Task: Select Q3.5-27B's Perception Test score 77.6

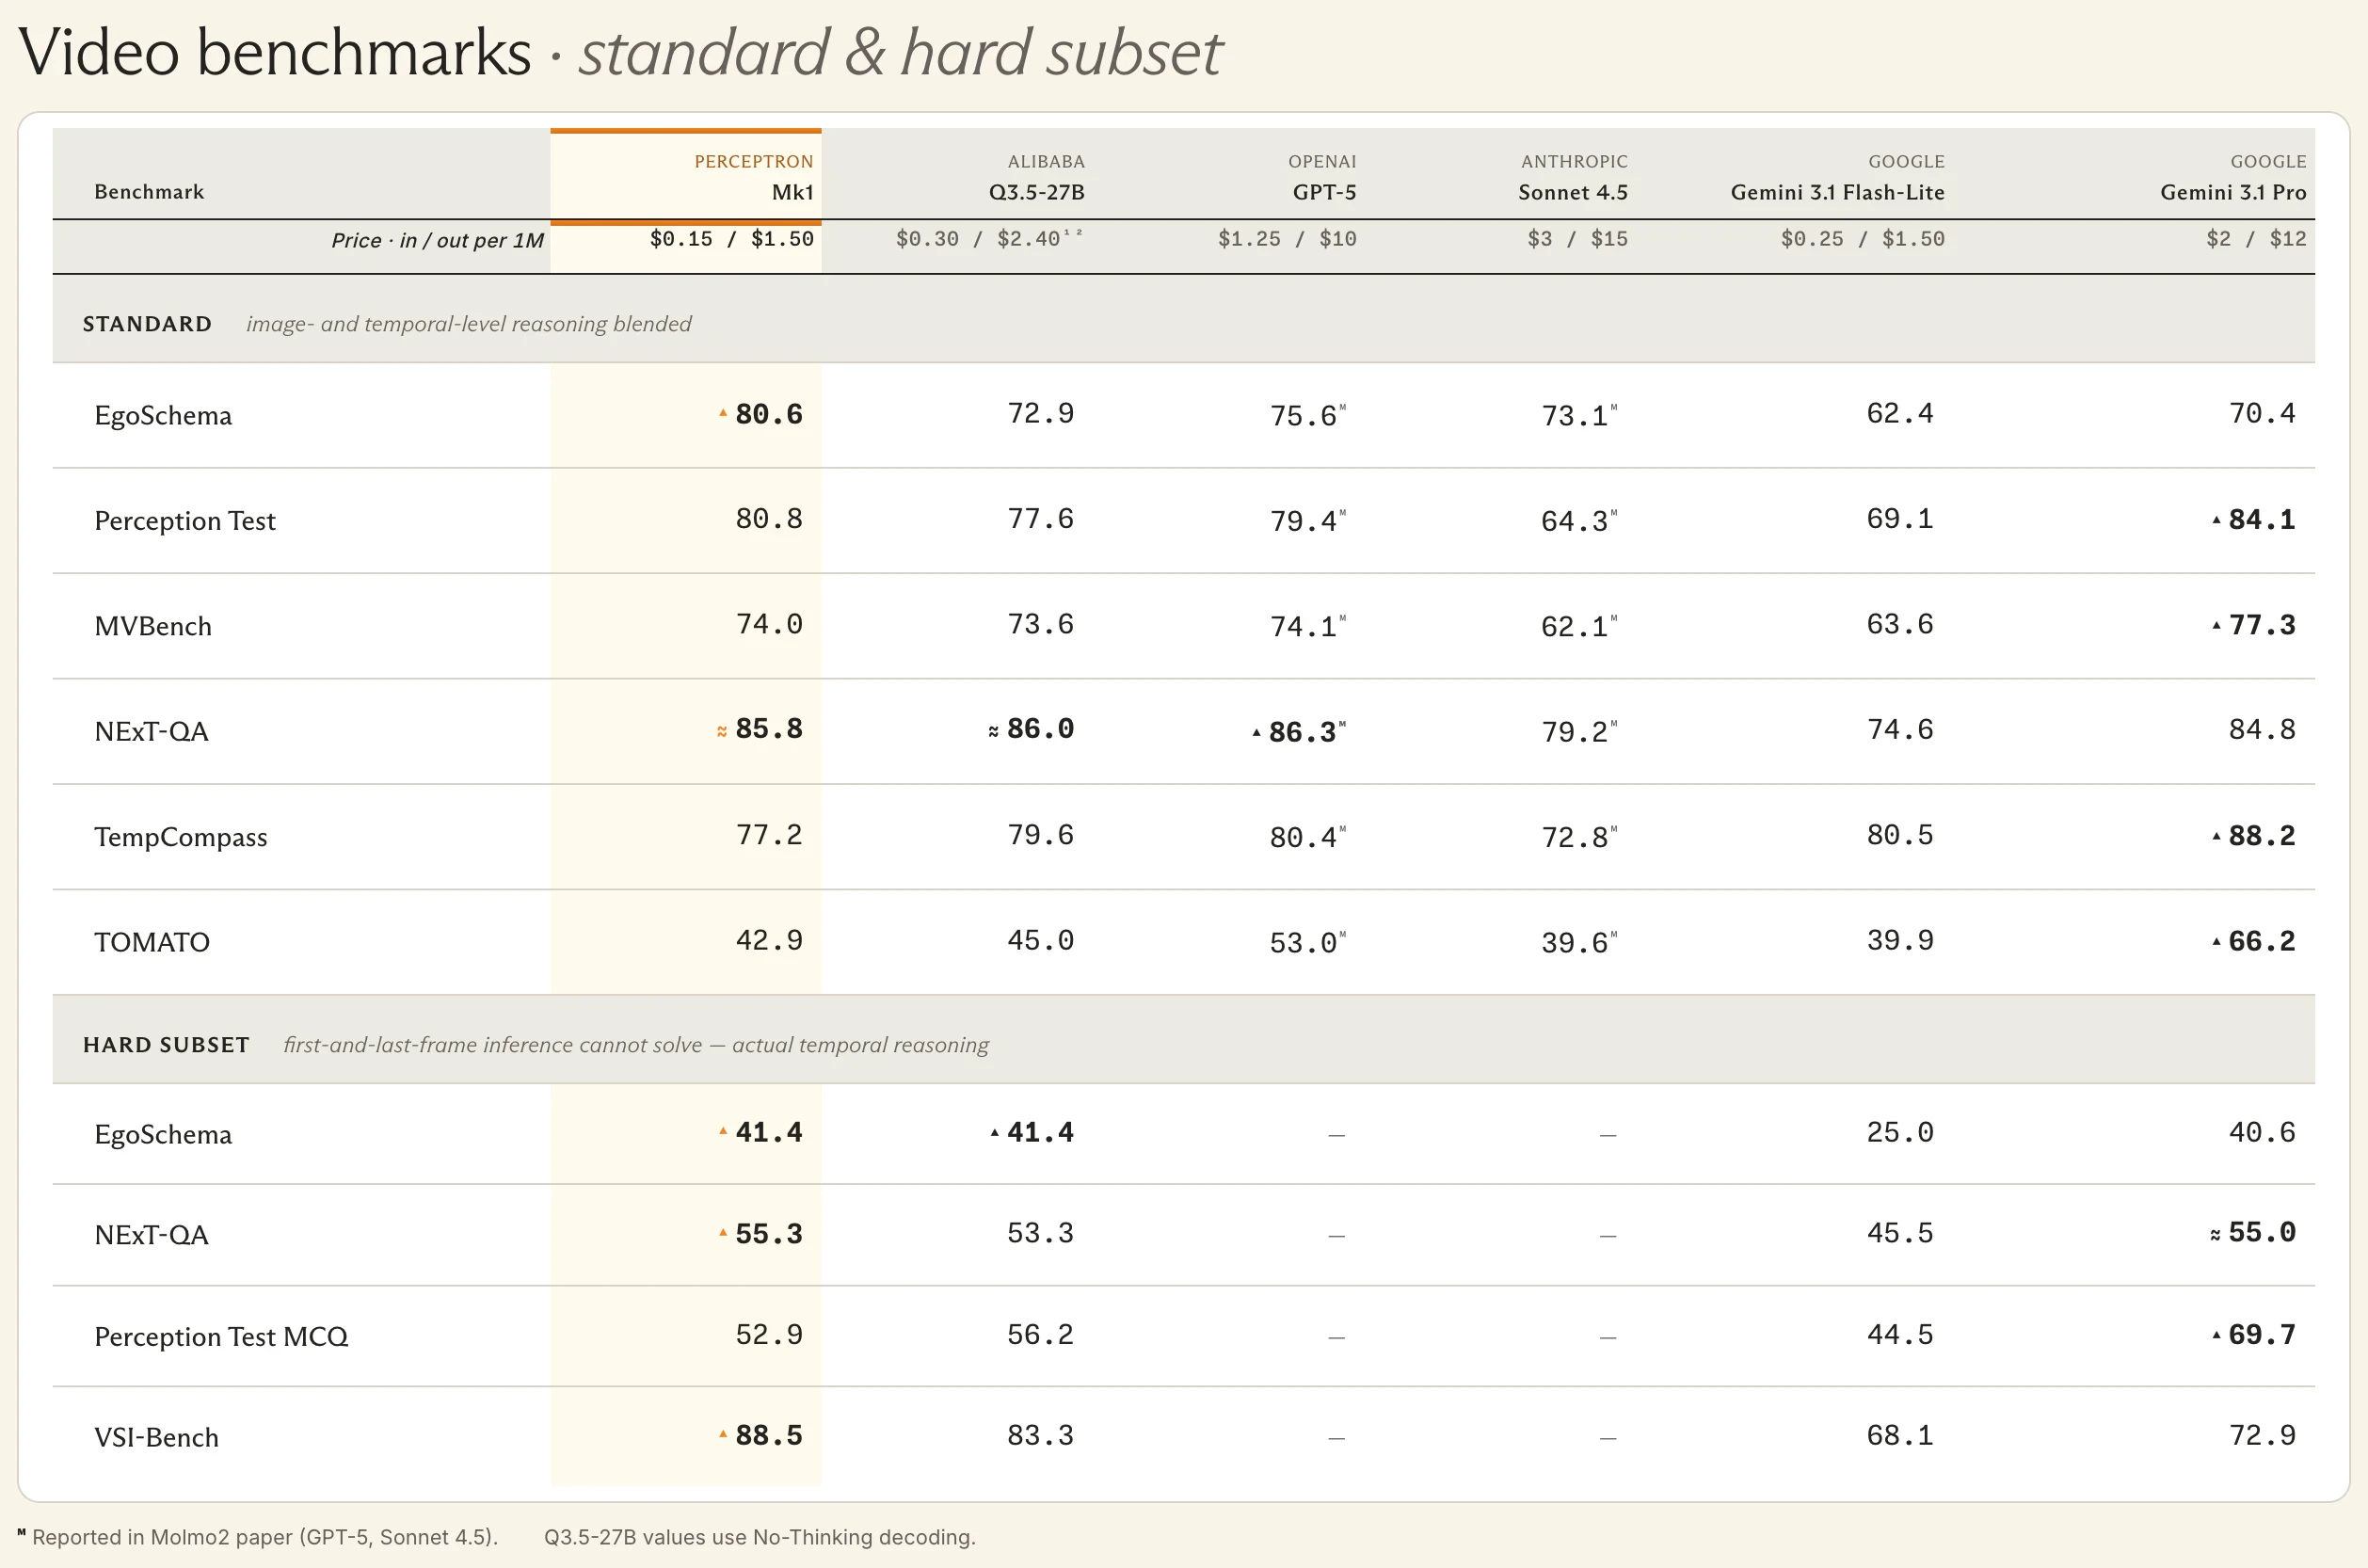Action: (1040, 518)
